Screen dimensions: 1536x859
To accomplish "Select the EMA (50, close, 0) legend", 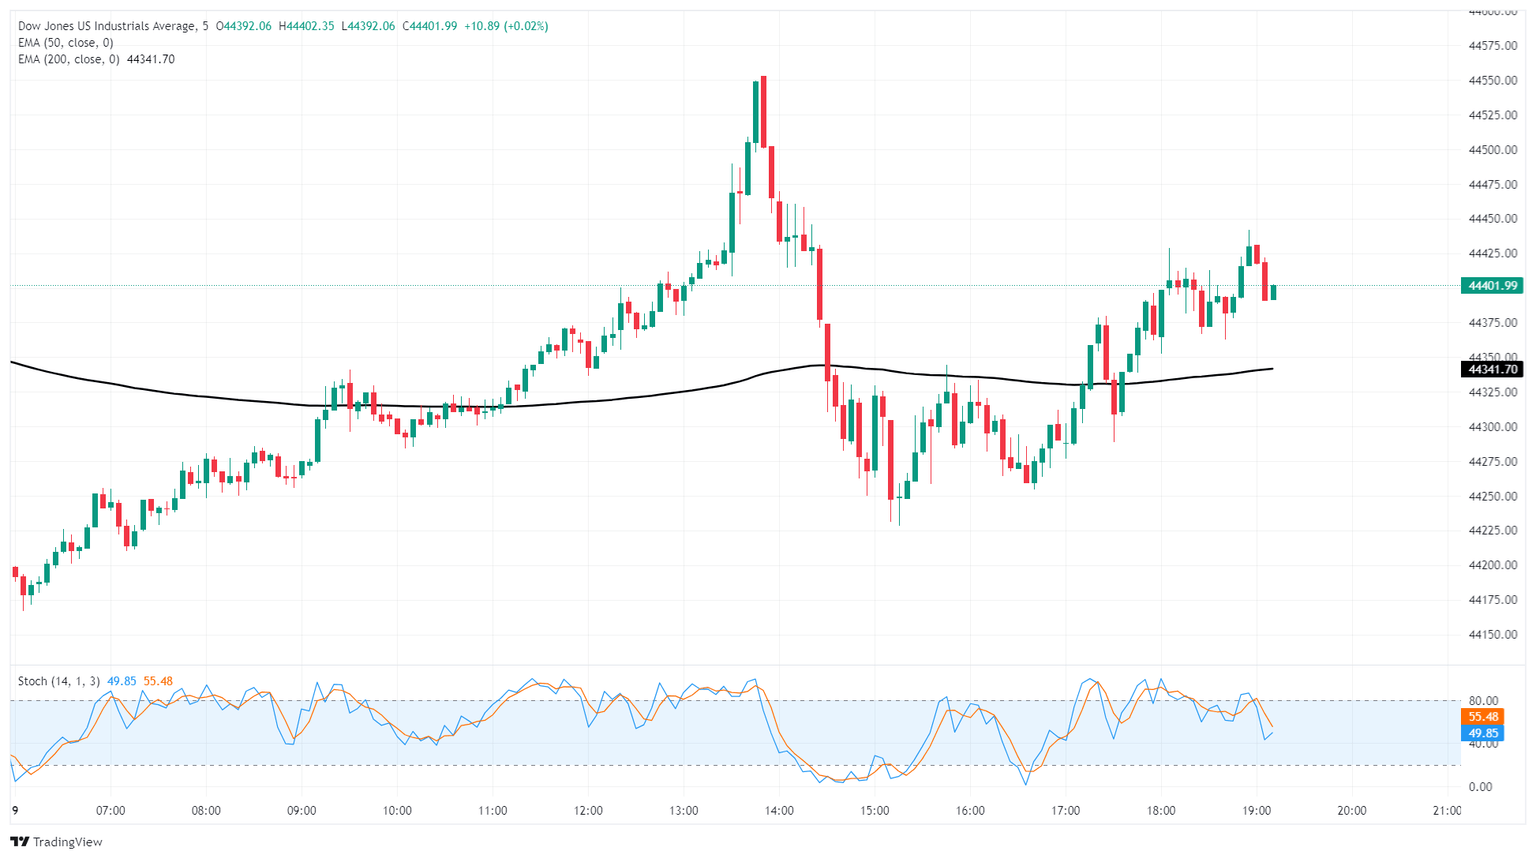I will [x=65, y=43].
